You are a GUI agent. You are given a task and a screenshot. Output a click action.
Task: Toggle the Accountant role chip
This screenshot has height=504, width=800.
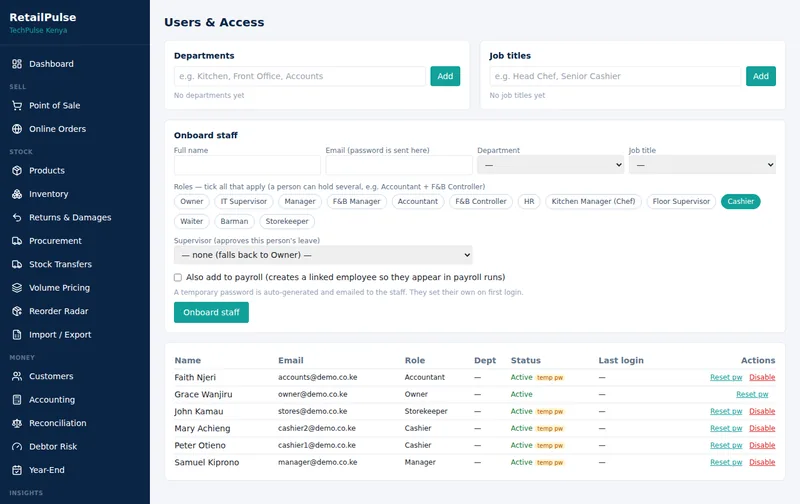pos(418,201)
